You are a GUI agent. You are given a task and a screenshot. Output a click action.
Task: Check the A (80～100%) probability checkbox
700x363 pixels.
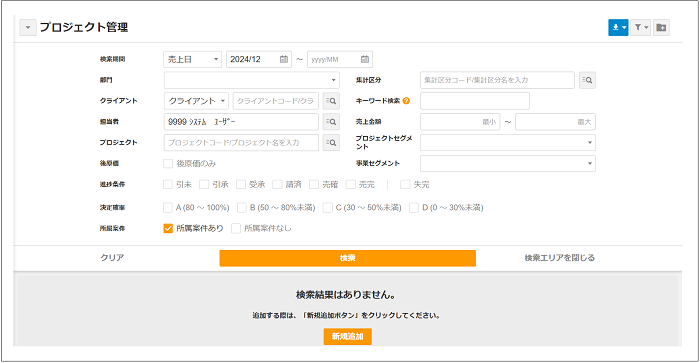(x=168, y=208)
